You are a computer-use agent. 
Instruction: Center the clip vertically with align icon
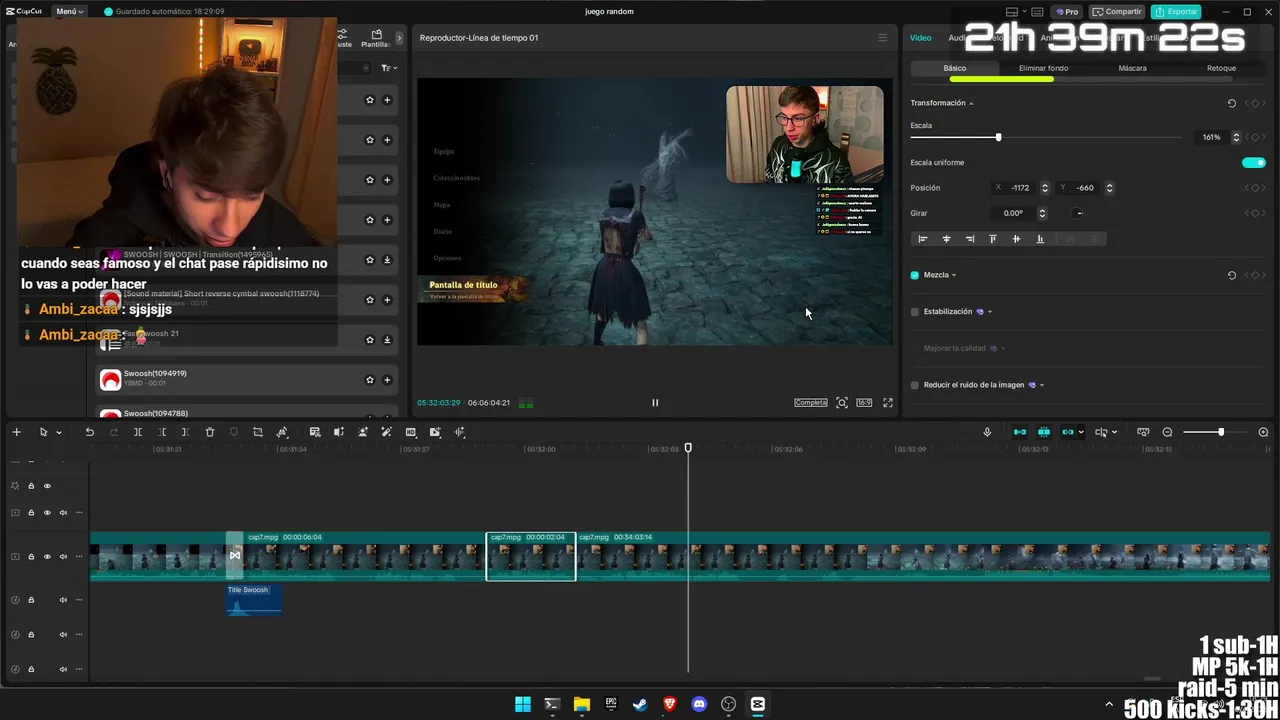1016,239
